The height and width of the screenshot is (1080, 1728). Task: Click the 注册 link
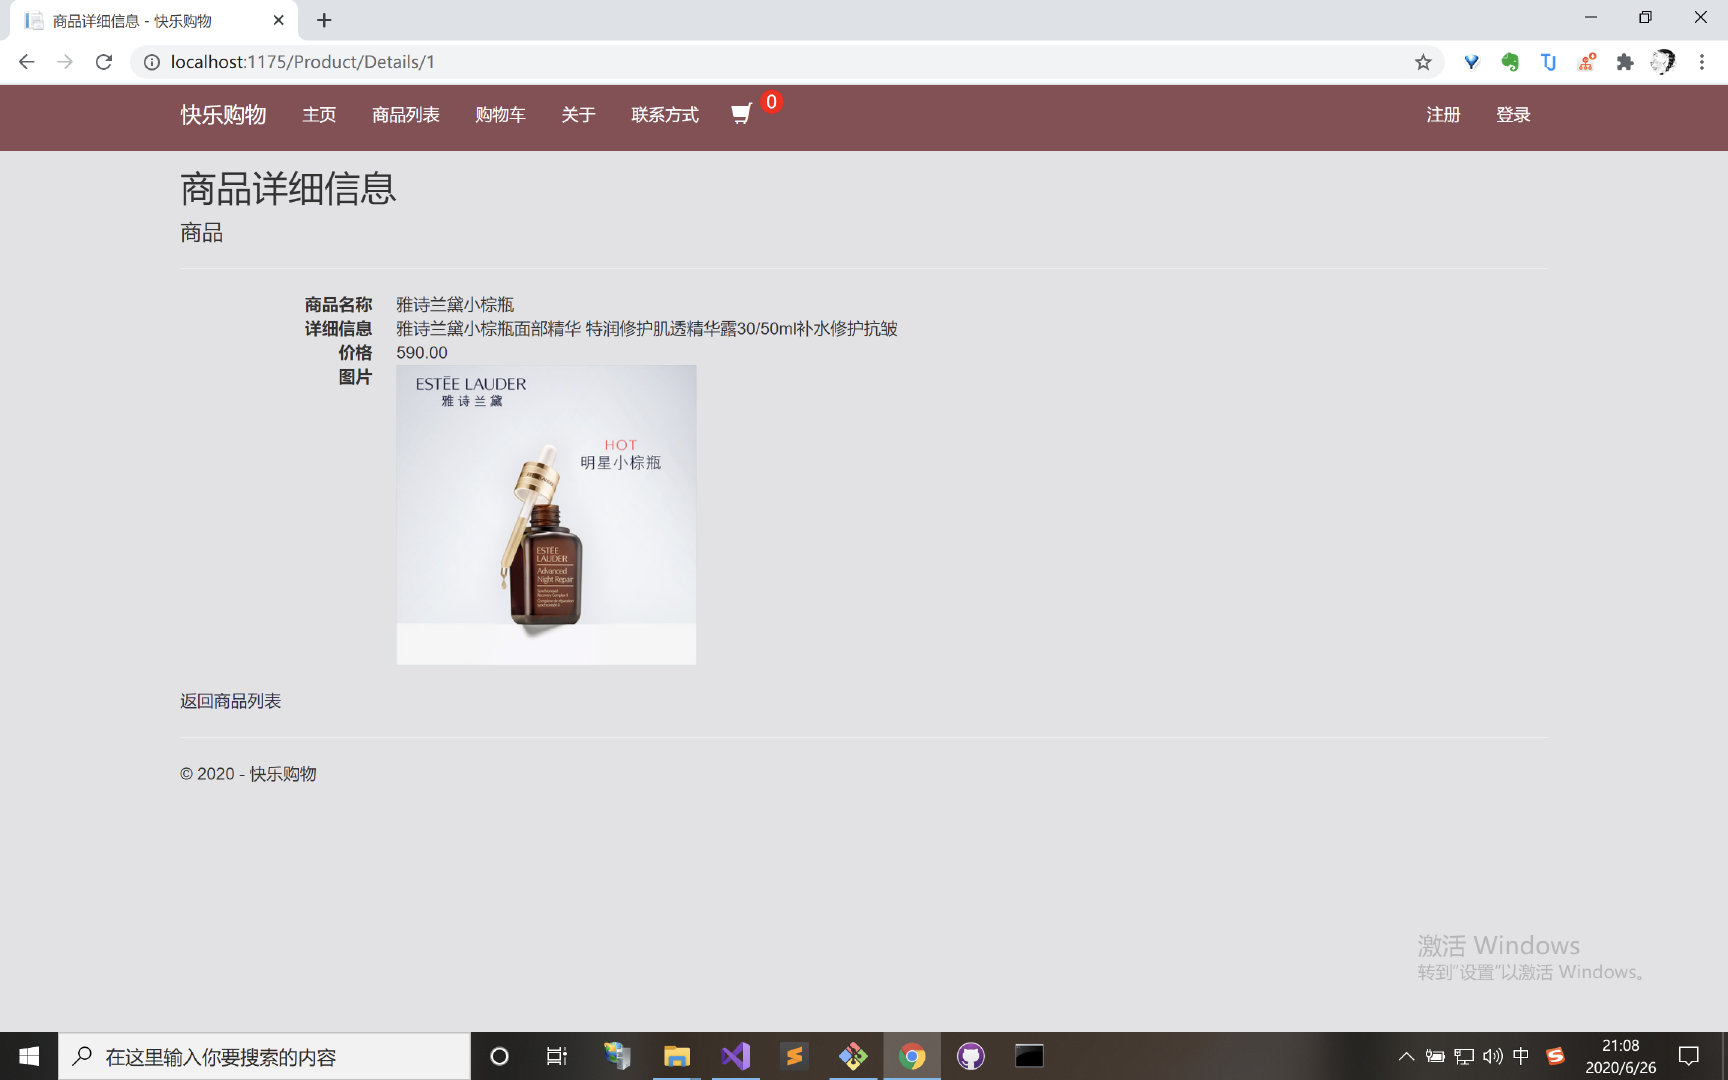click(1443, 115)
